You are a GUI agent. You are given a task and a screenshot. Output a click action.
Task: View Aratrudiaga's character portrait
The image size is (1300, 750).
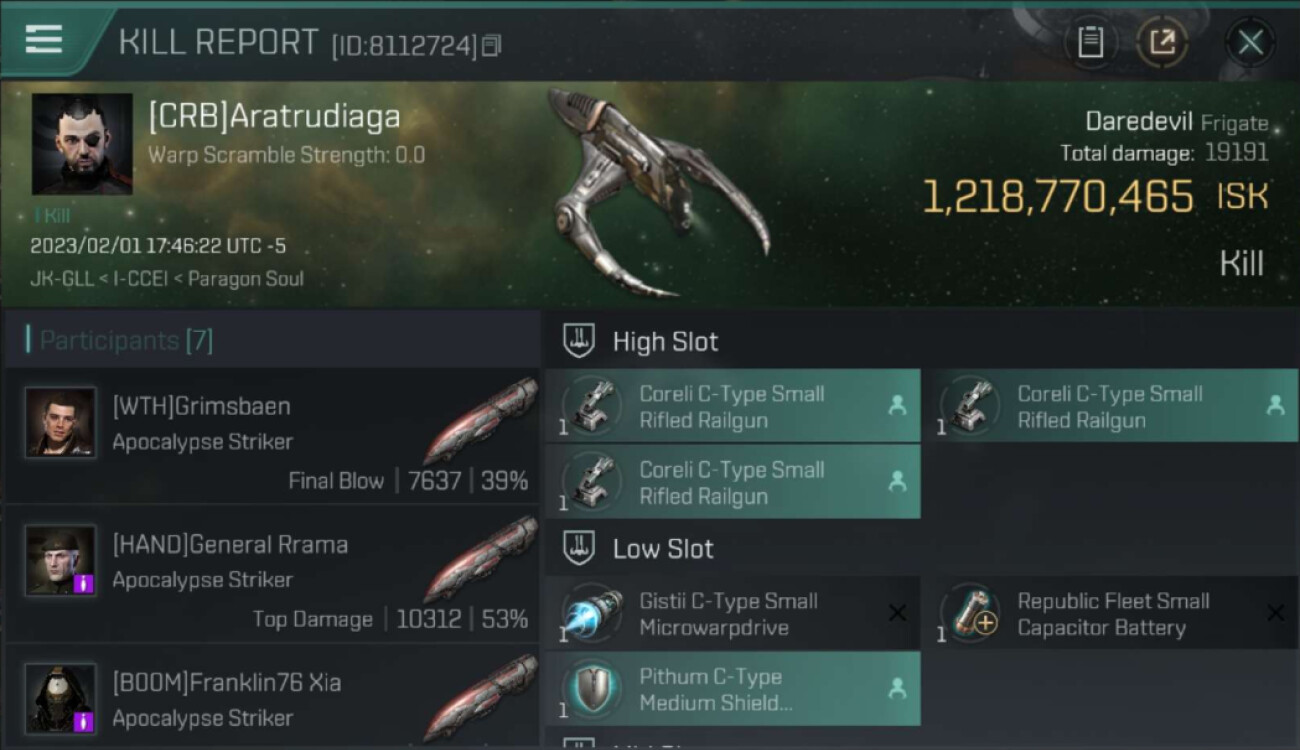point(82,144)
